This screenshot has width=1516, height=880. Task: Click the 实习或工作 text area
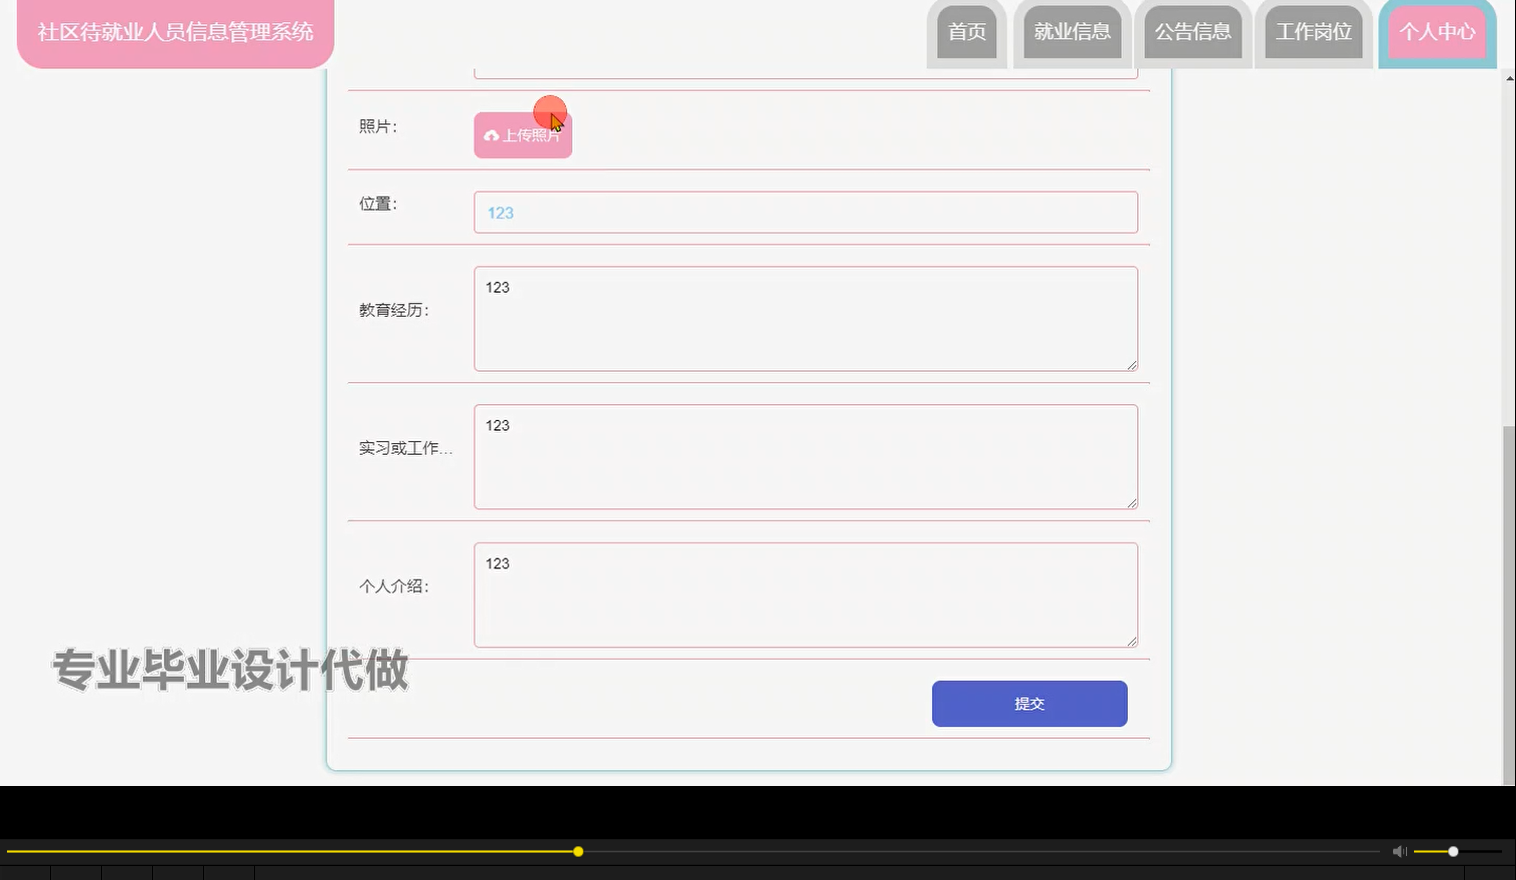[805, 456]
